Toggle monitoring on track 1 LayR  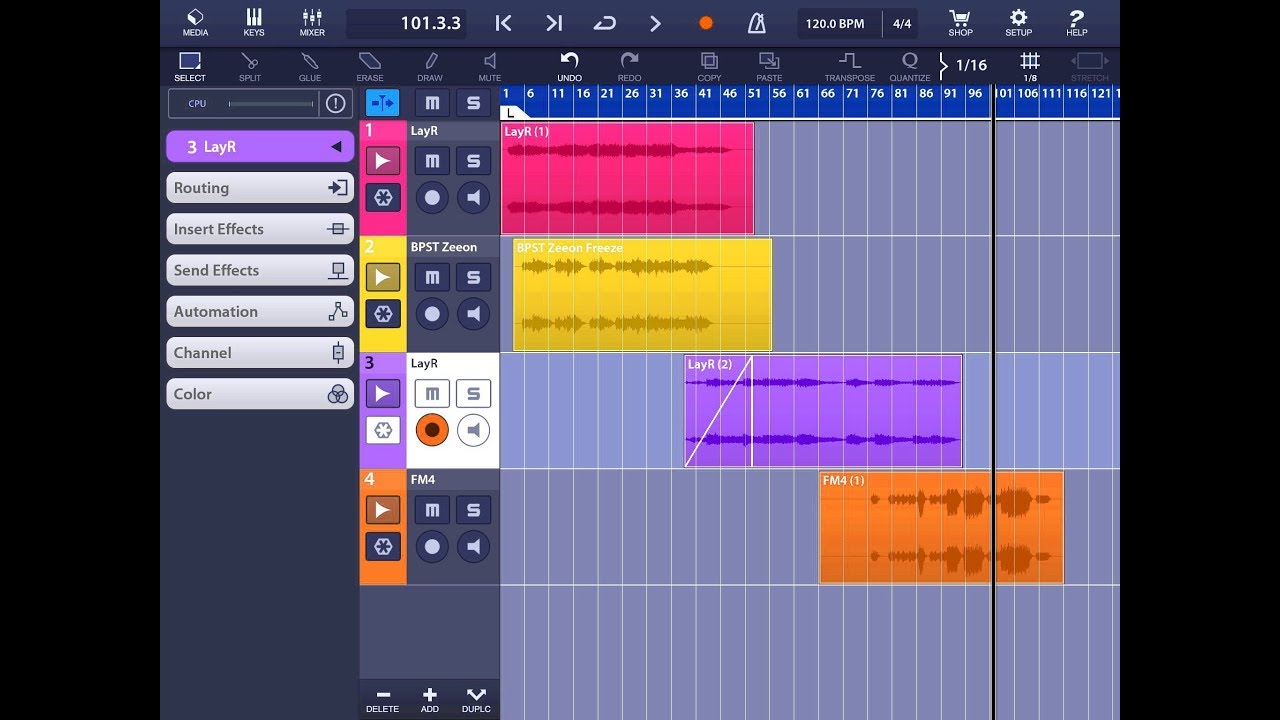click(x=474, y=197)
